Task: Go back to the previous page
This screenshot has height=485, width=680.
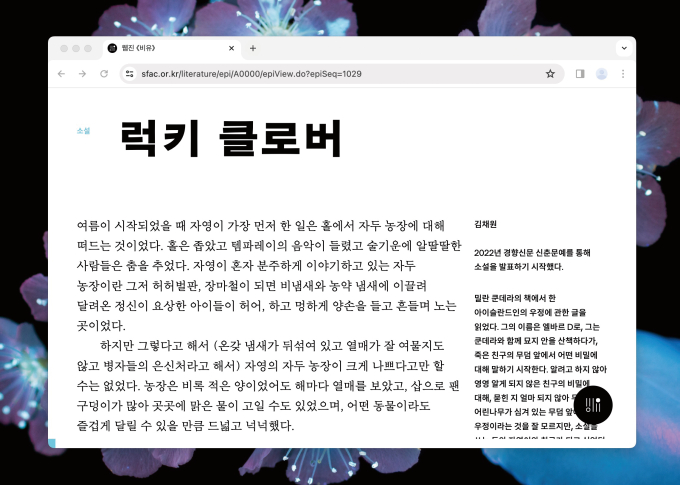Action: click(x=61, y=74)
